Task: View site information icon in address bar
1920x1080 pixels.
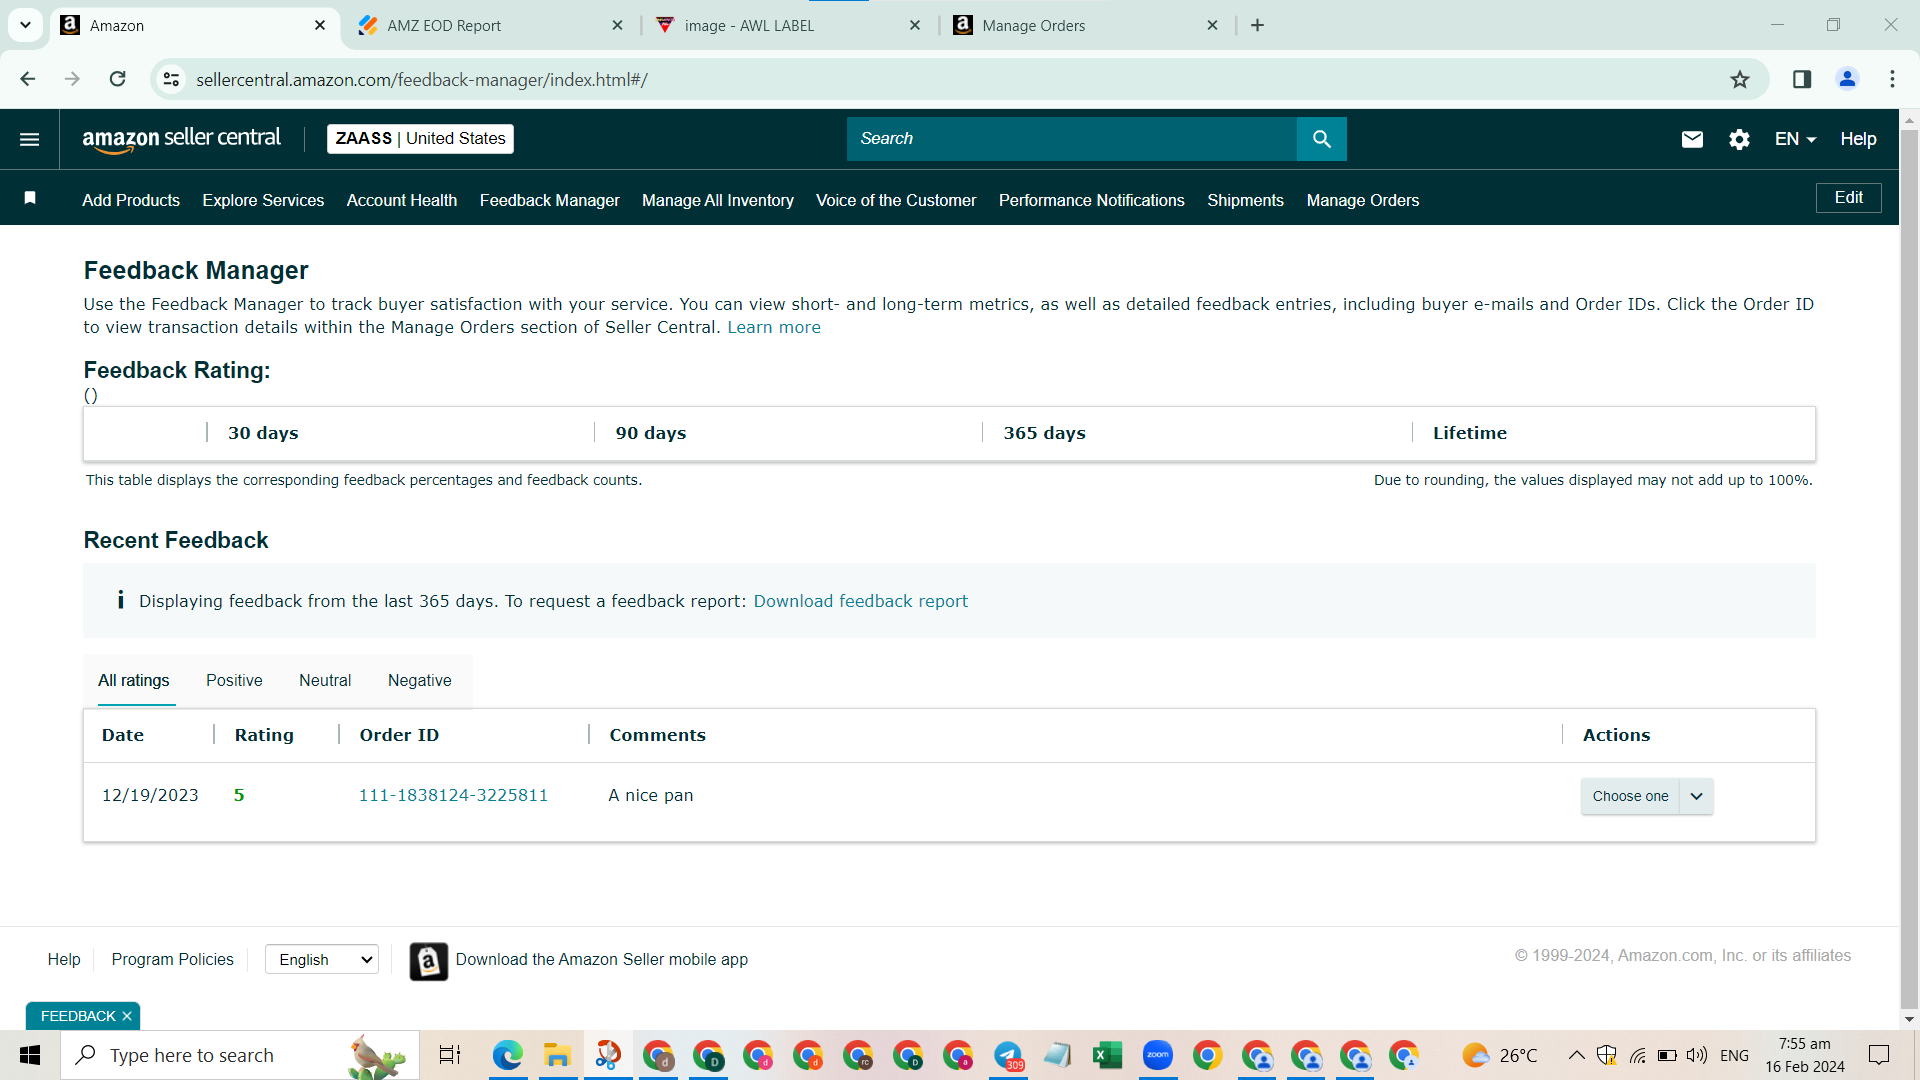Action: point(172,79)
